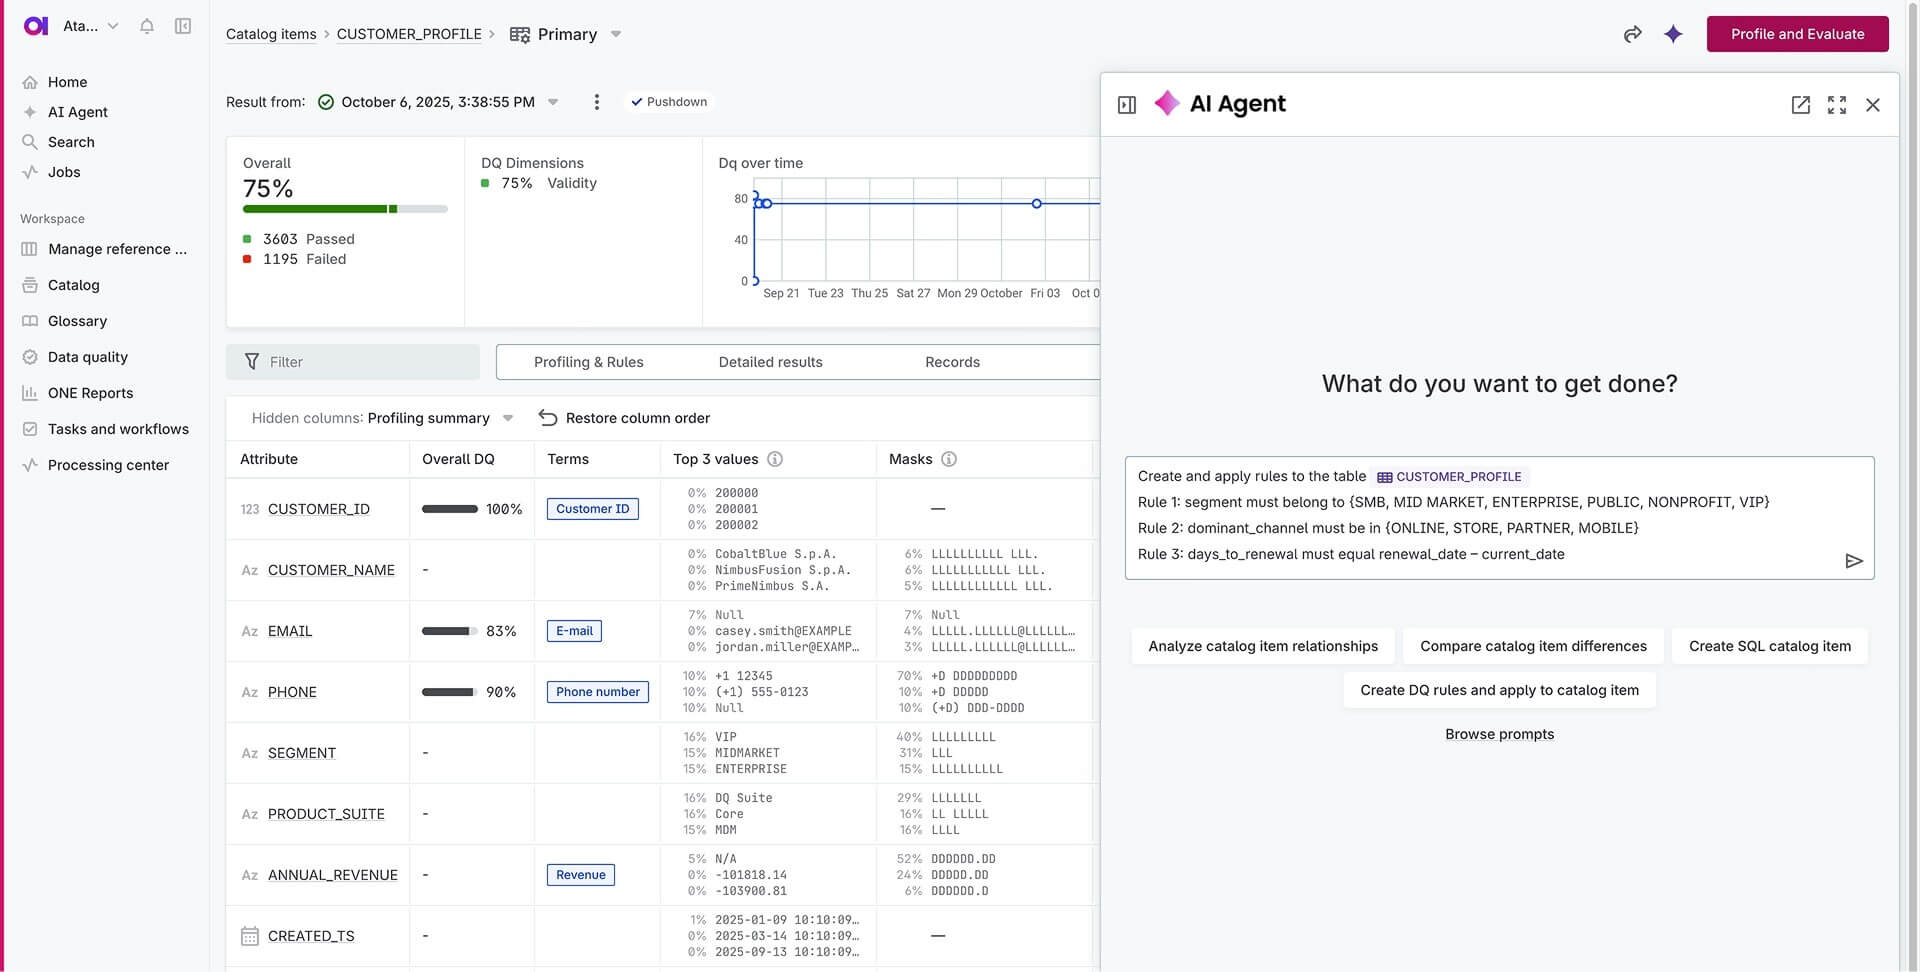Toggle the Pushdown indicator
This screenshot has height=972, width=1920.
669,102
